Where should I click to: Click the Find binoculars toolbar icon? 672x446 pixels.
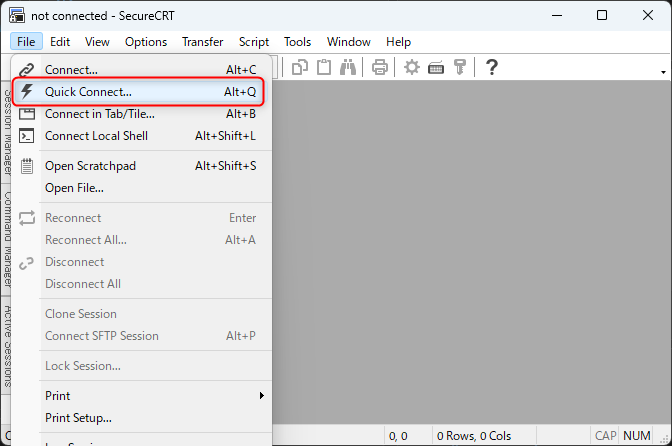coord(348,67)
